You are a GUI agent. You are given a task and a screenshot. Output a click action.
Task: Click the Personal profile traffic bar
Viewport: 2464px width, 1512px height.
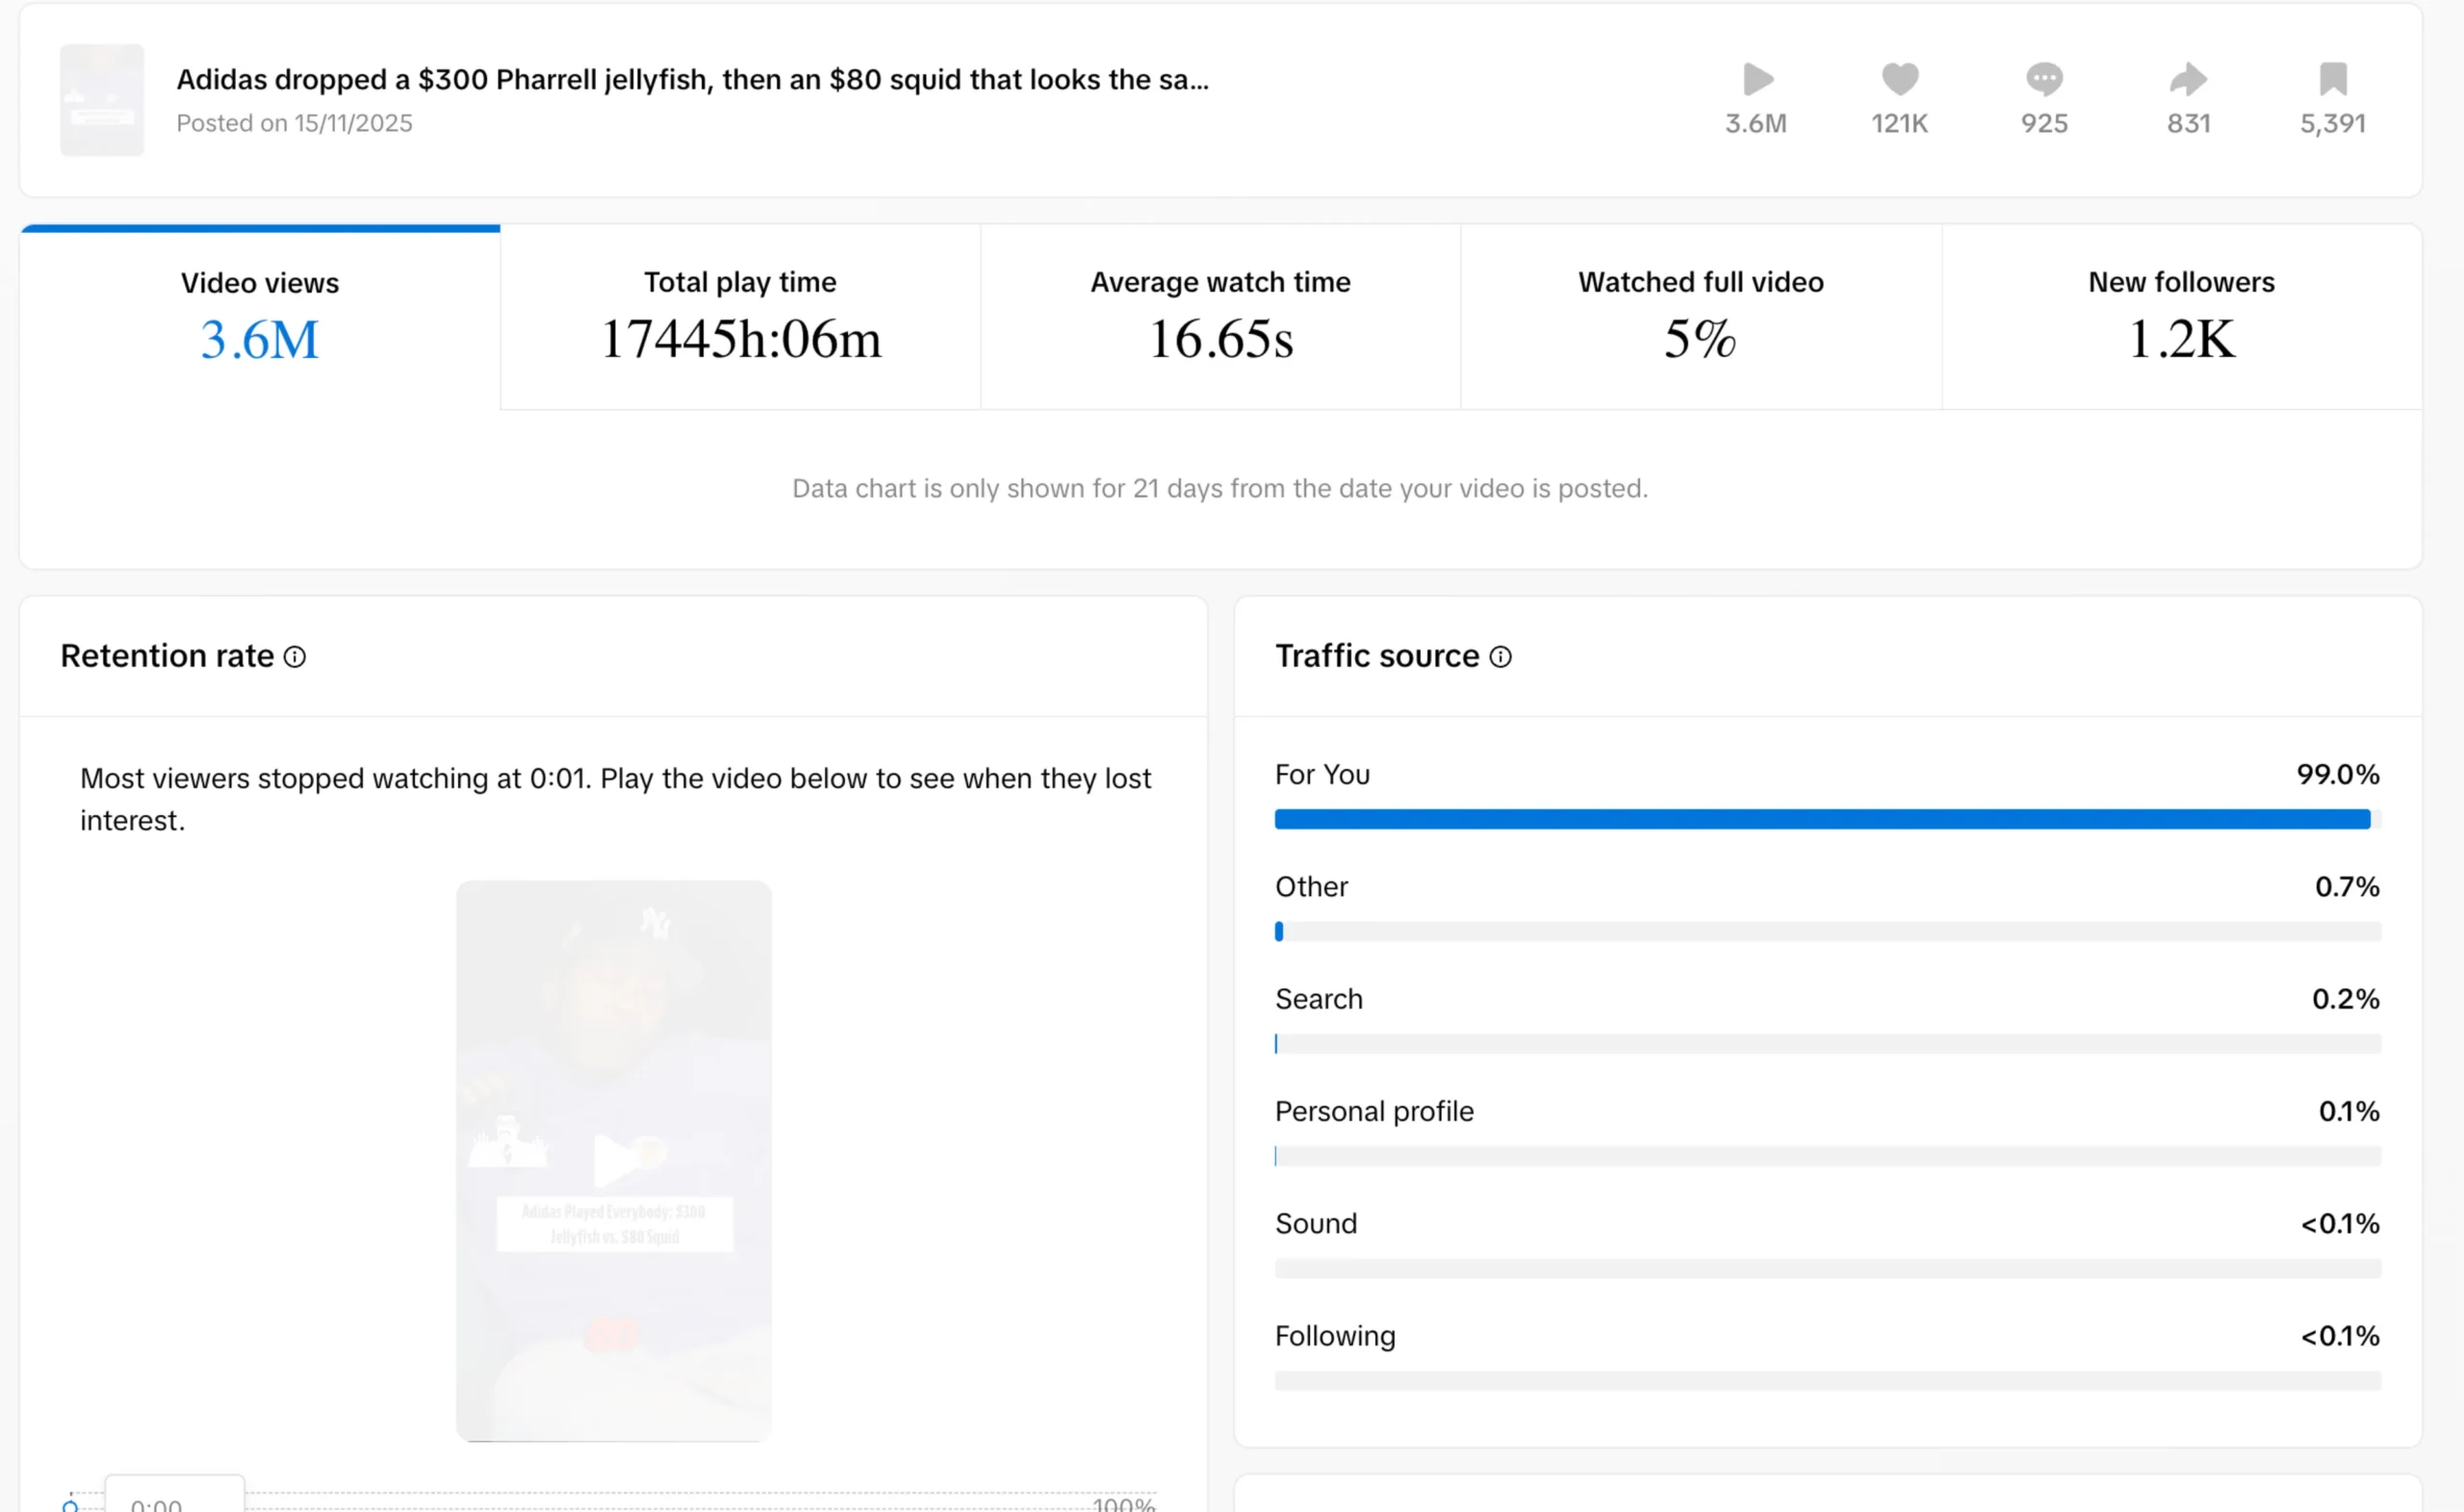click(x=1827, y=1156)
